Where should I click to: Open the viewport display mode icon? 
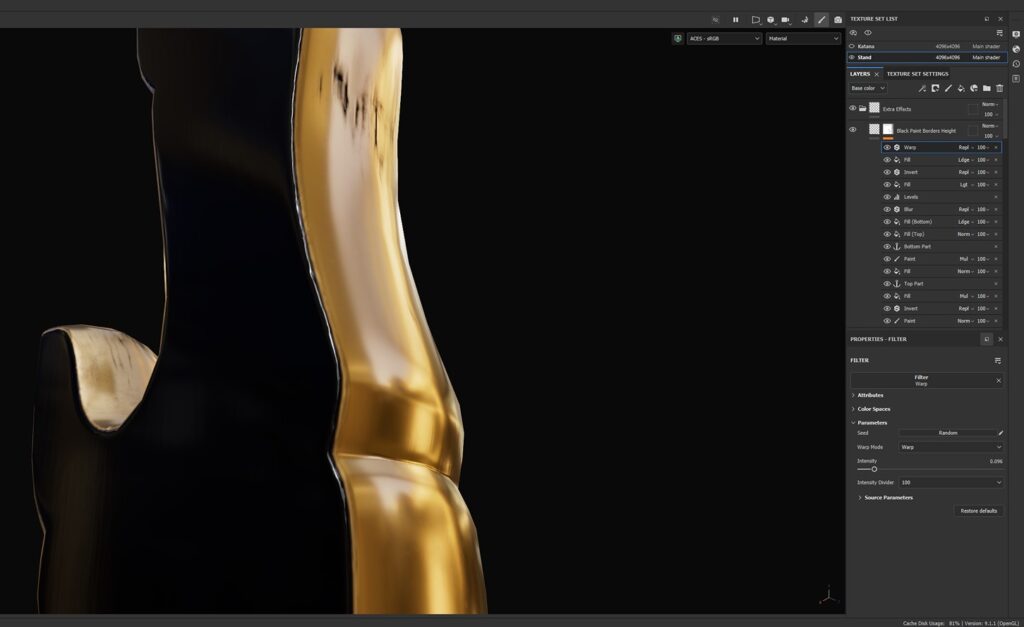click(x=756, y=20)
